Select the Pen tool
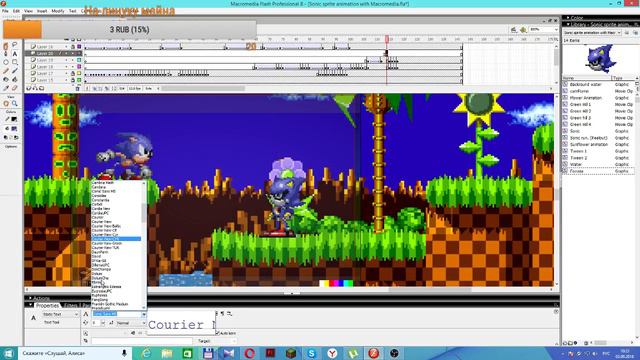Screen dimensions: 640x360 click(6, 53)
